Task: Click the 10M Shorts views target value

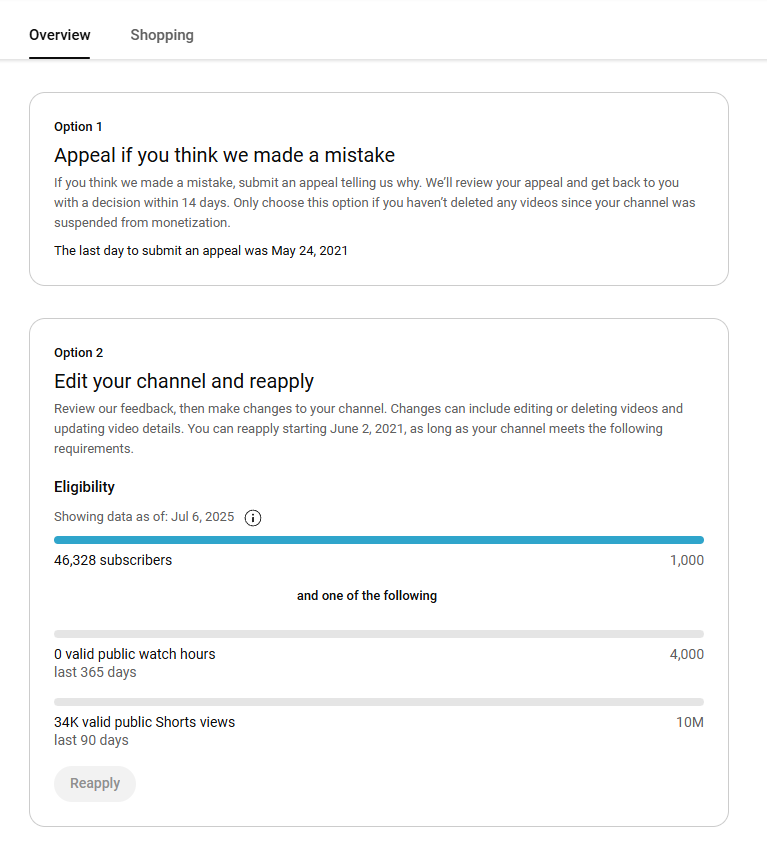Action: [689, 722]
